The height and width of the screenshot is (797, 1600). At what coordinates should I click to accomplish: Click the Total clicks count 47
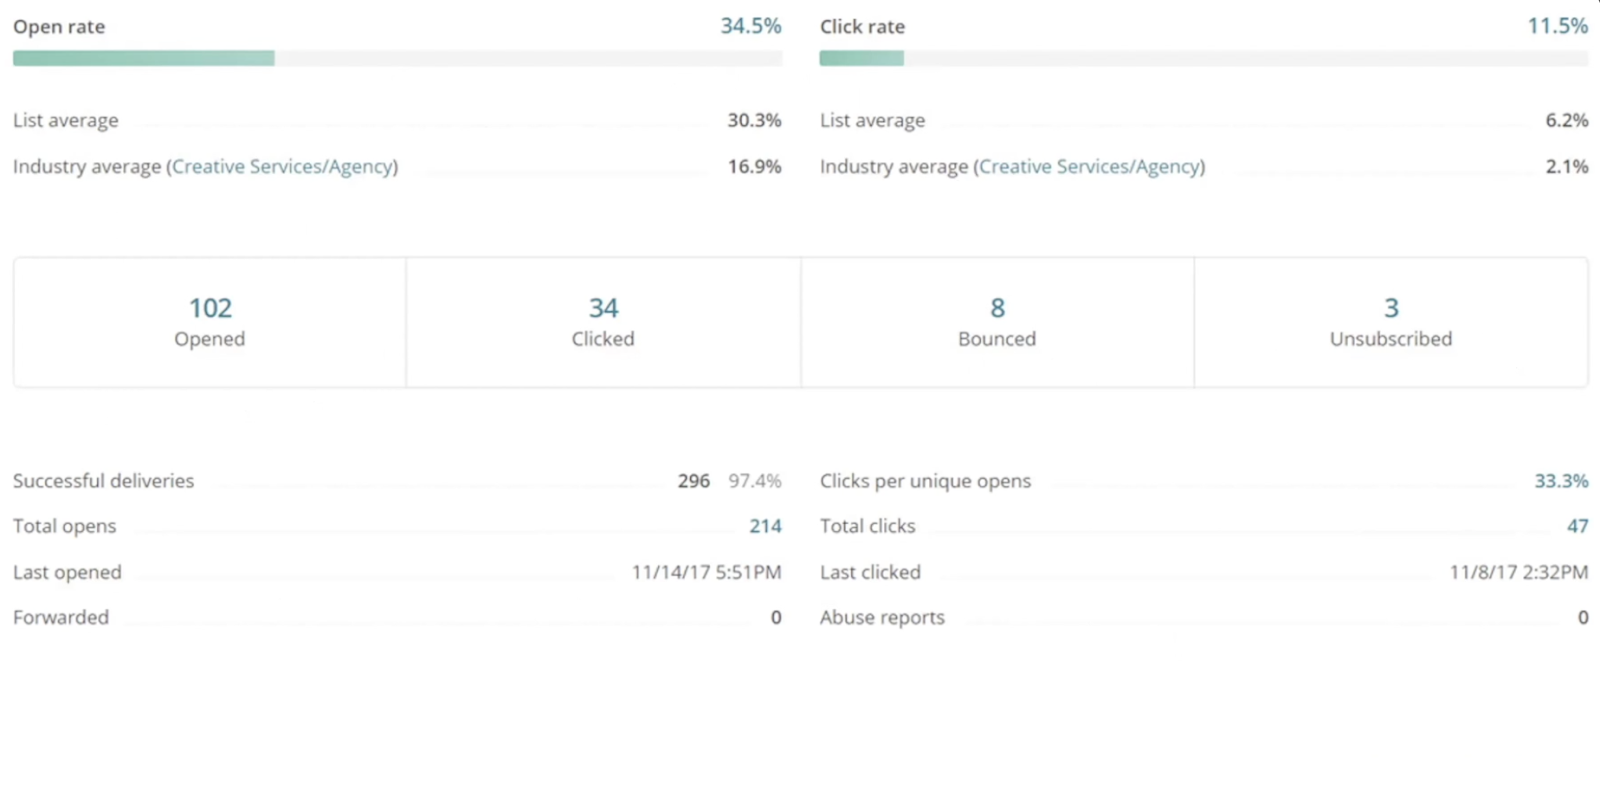pyautogui.click(x=1577, y=526)
